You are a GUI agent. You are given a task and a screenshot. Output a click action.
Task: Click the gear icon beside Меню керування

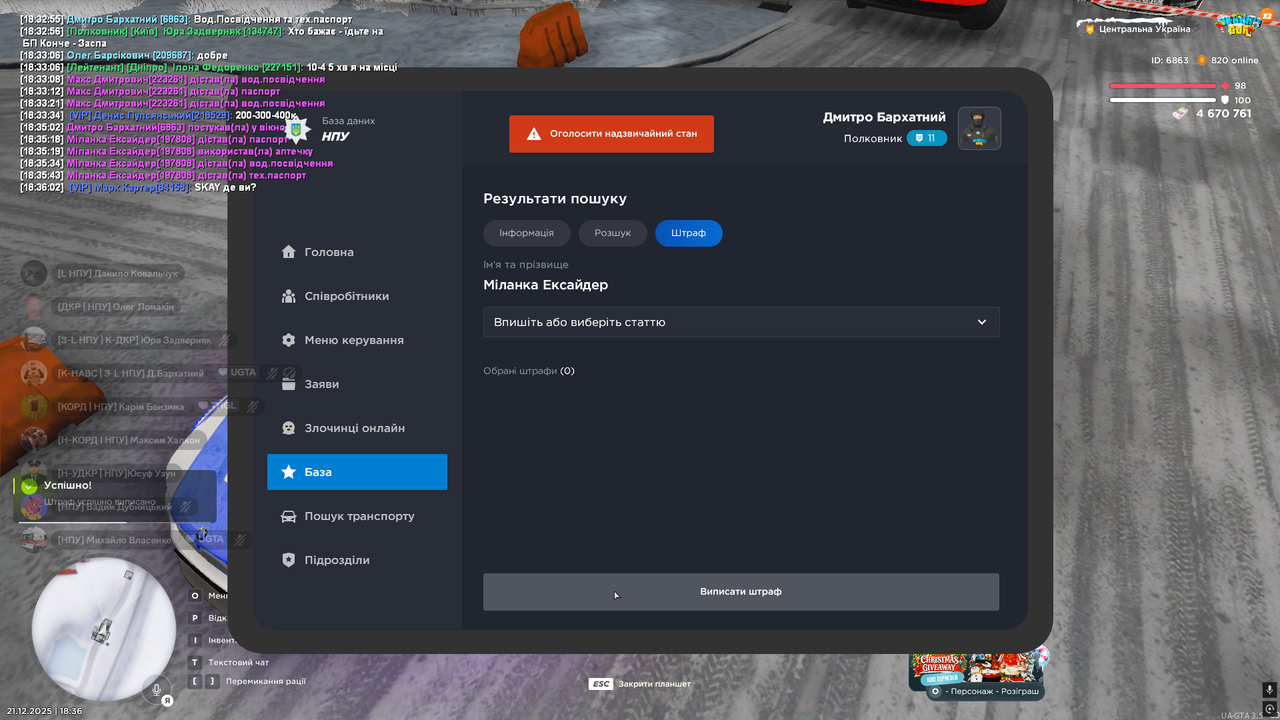[x=289, y=340]
